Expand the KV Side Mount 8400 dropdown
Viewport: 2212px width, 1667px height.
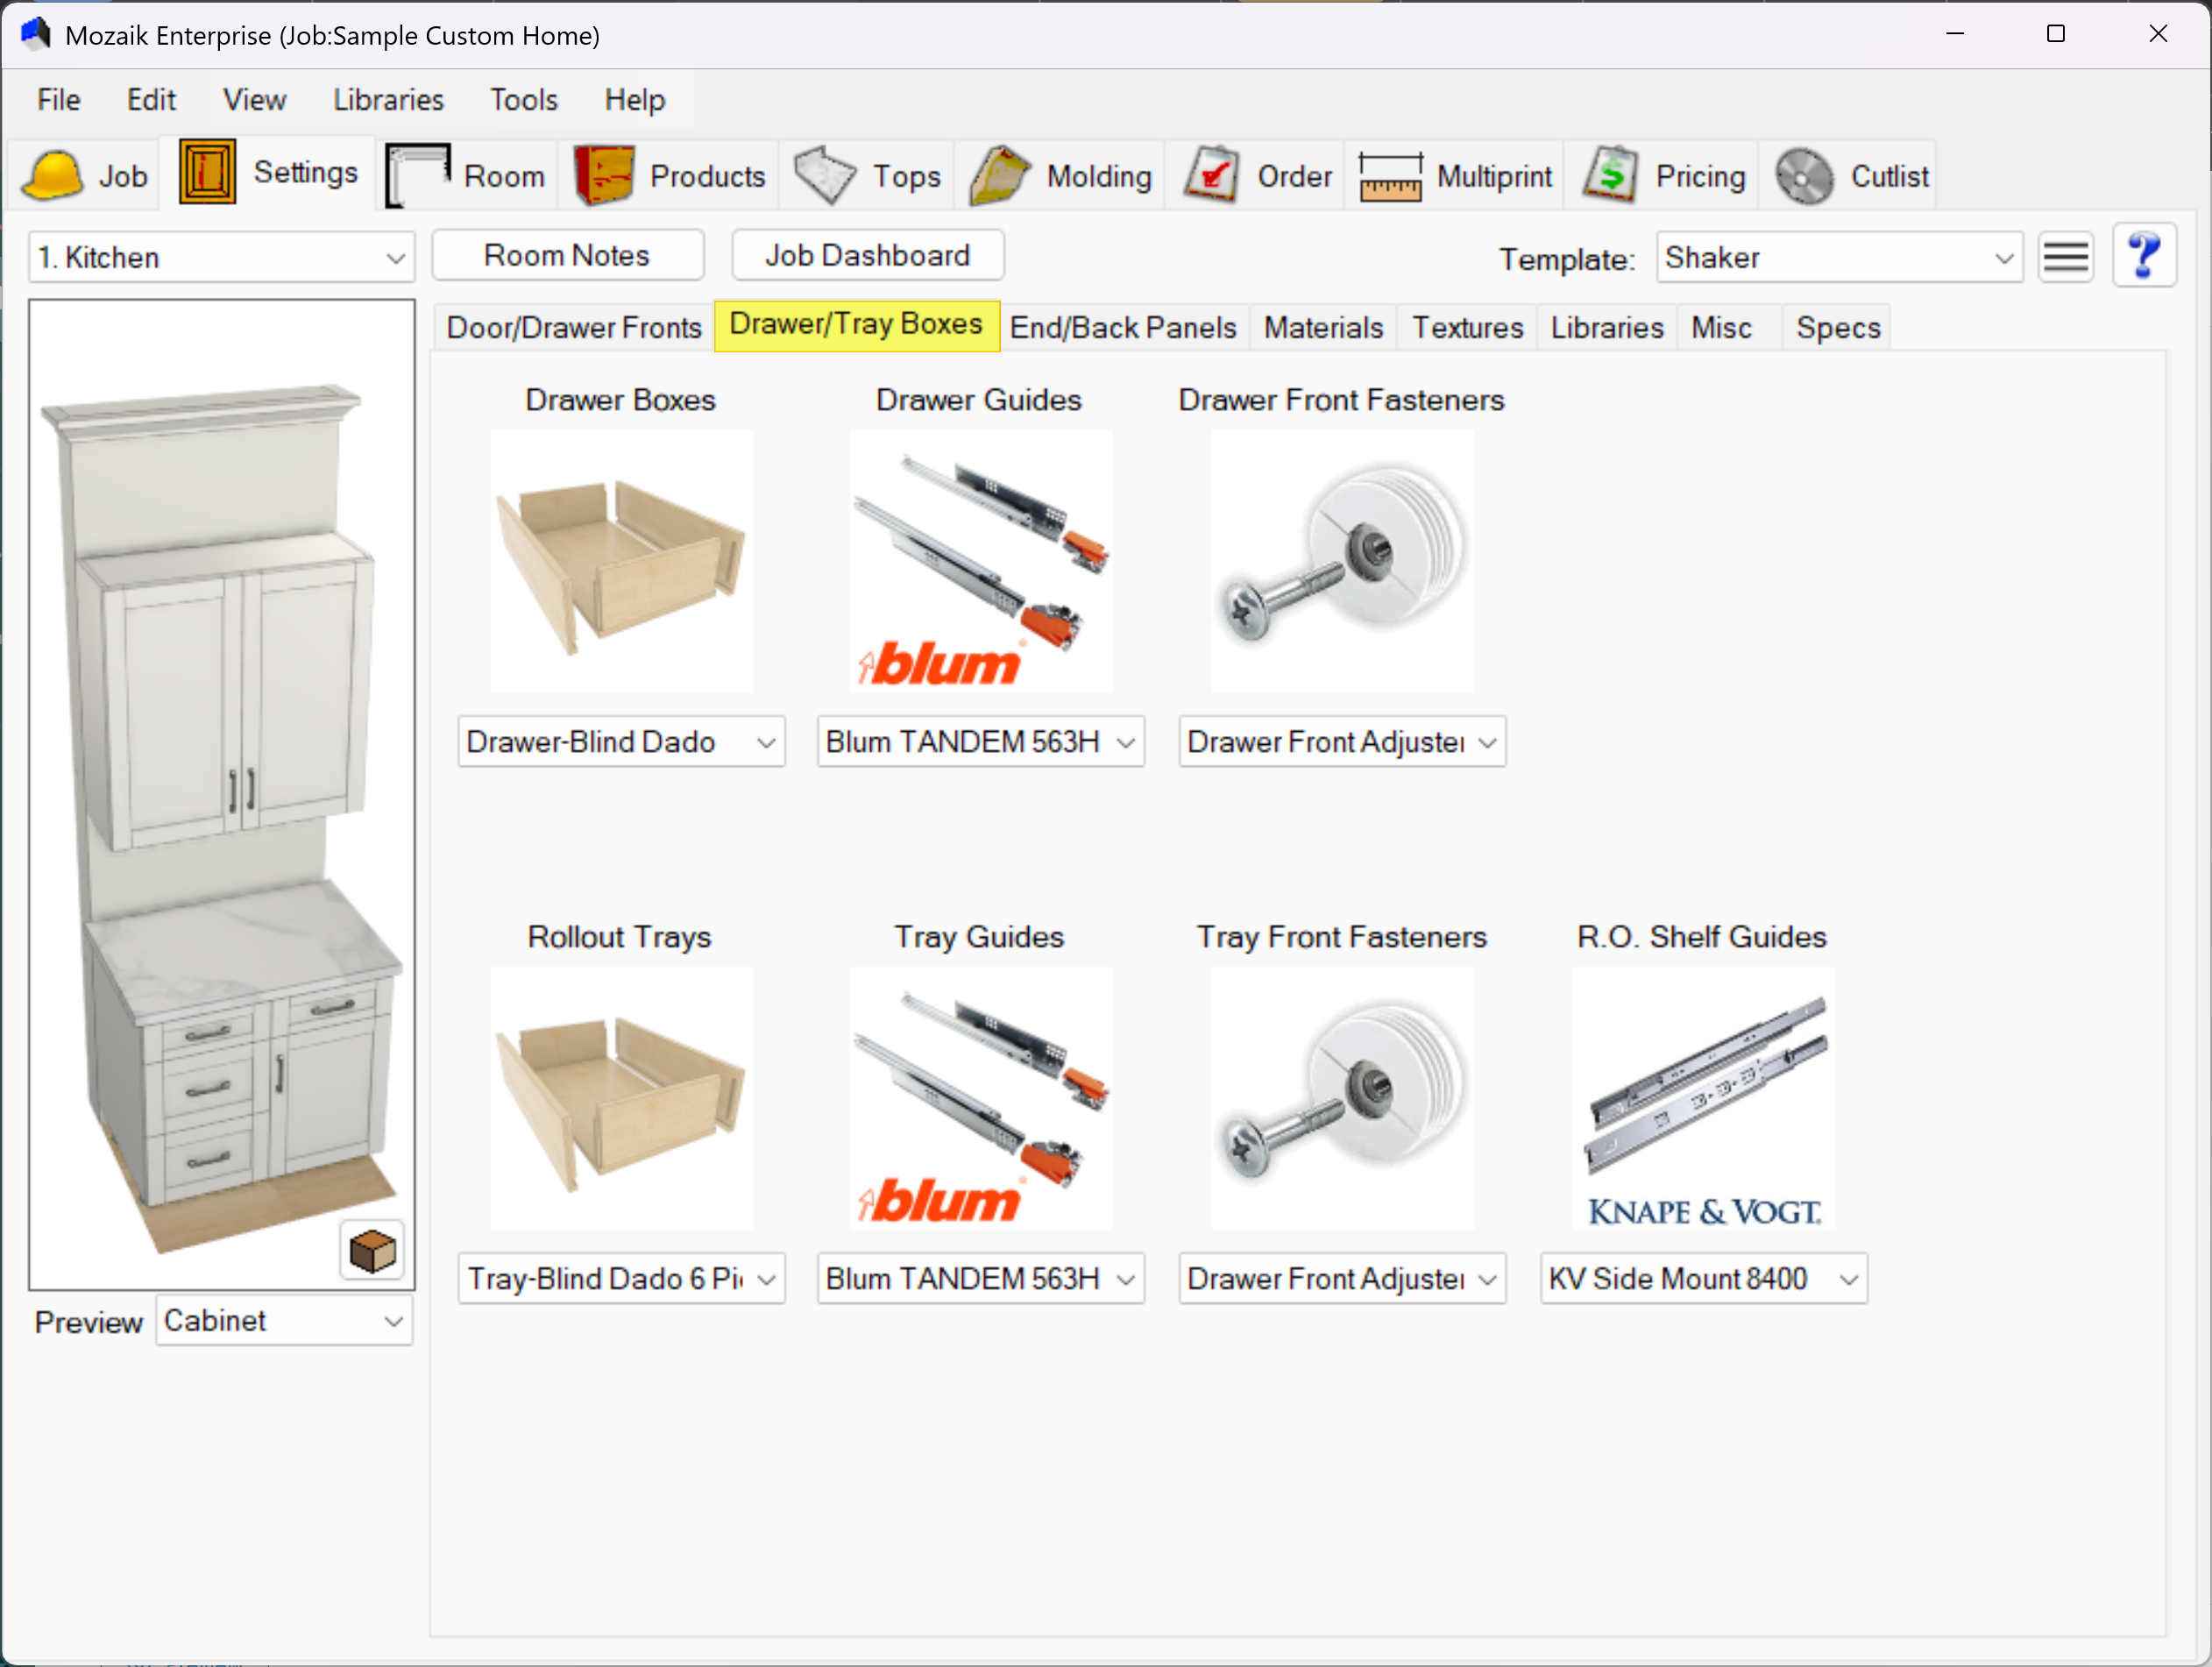click(x=1703, y=1279)
